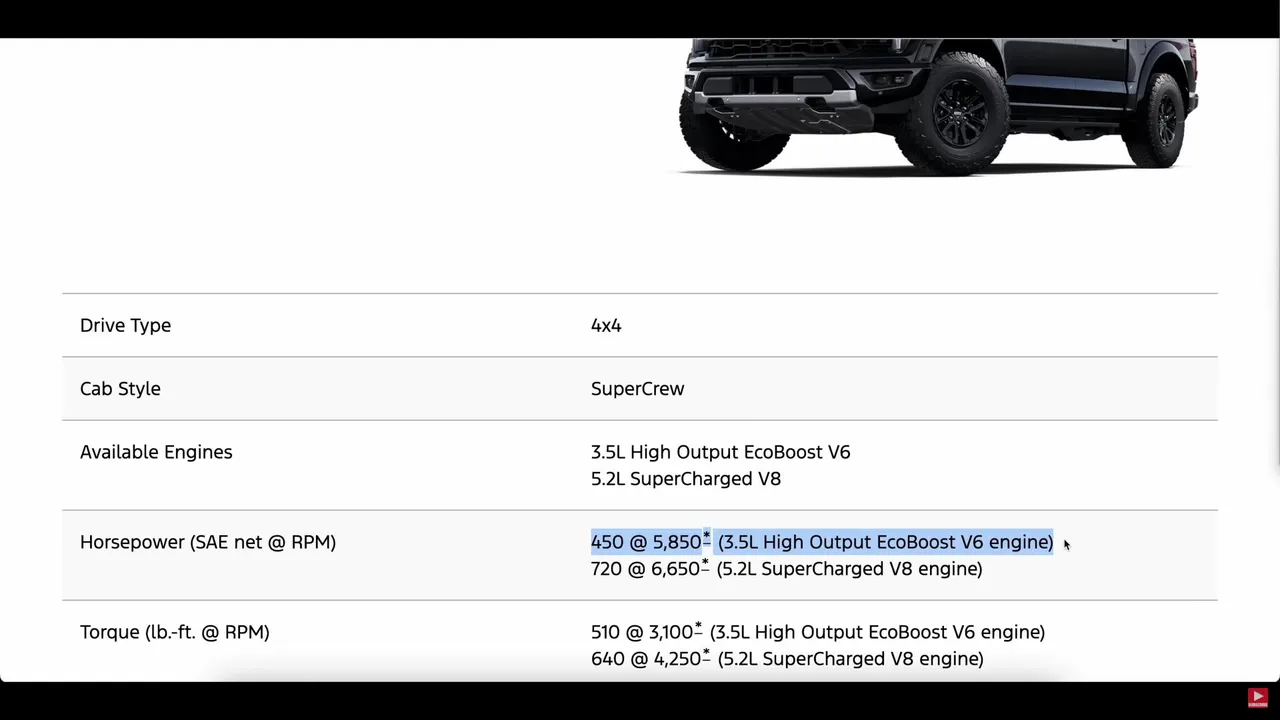Click 5.2L SuperCharged V8 engine text
1280x720 pixels.
(685, 479)
